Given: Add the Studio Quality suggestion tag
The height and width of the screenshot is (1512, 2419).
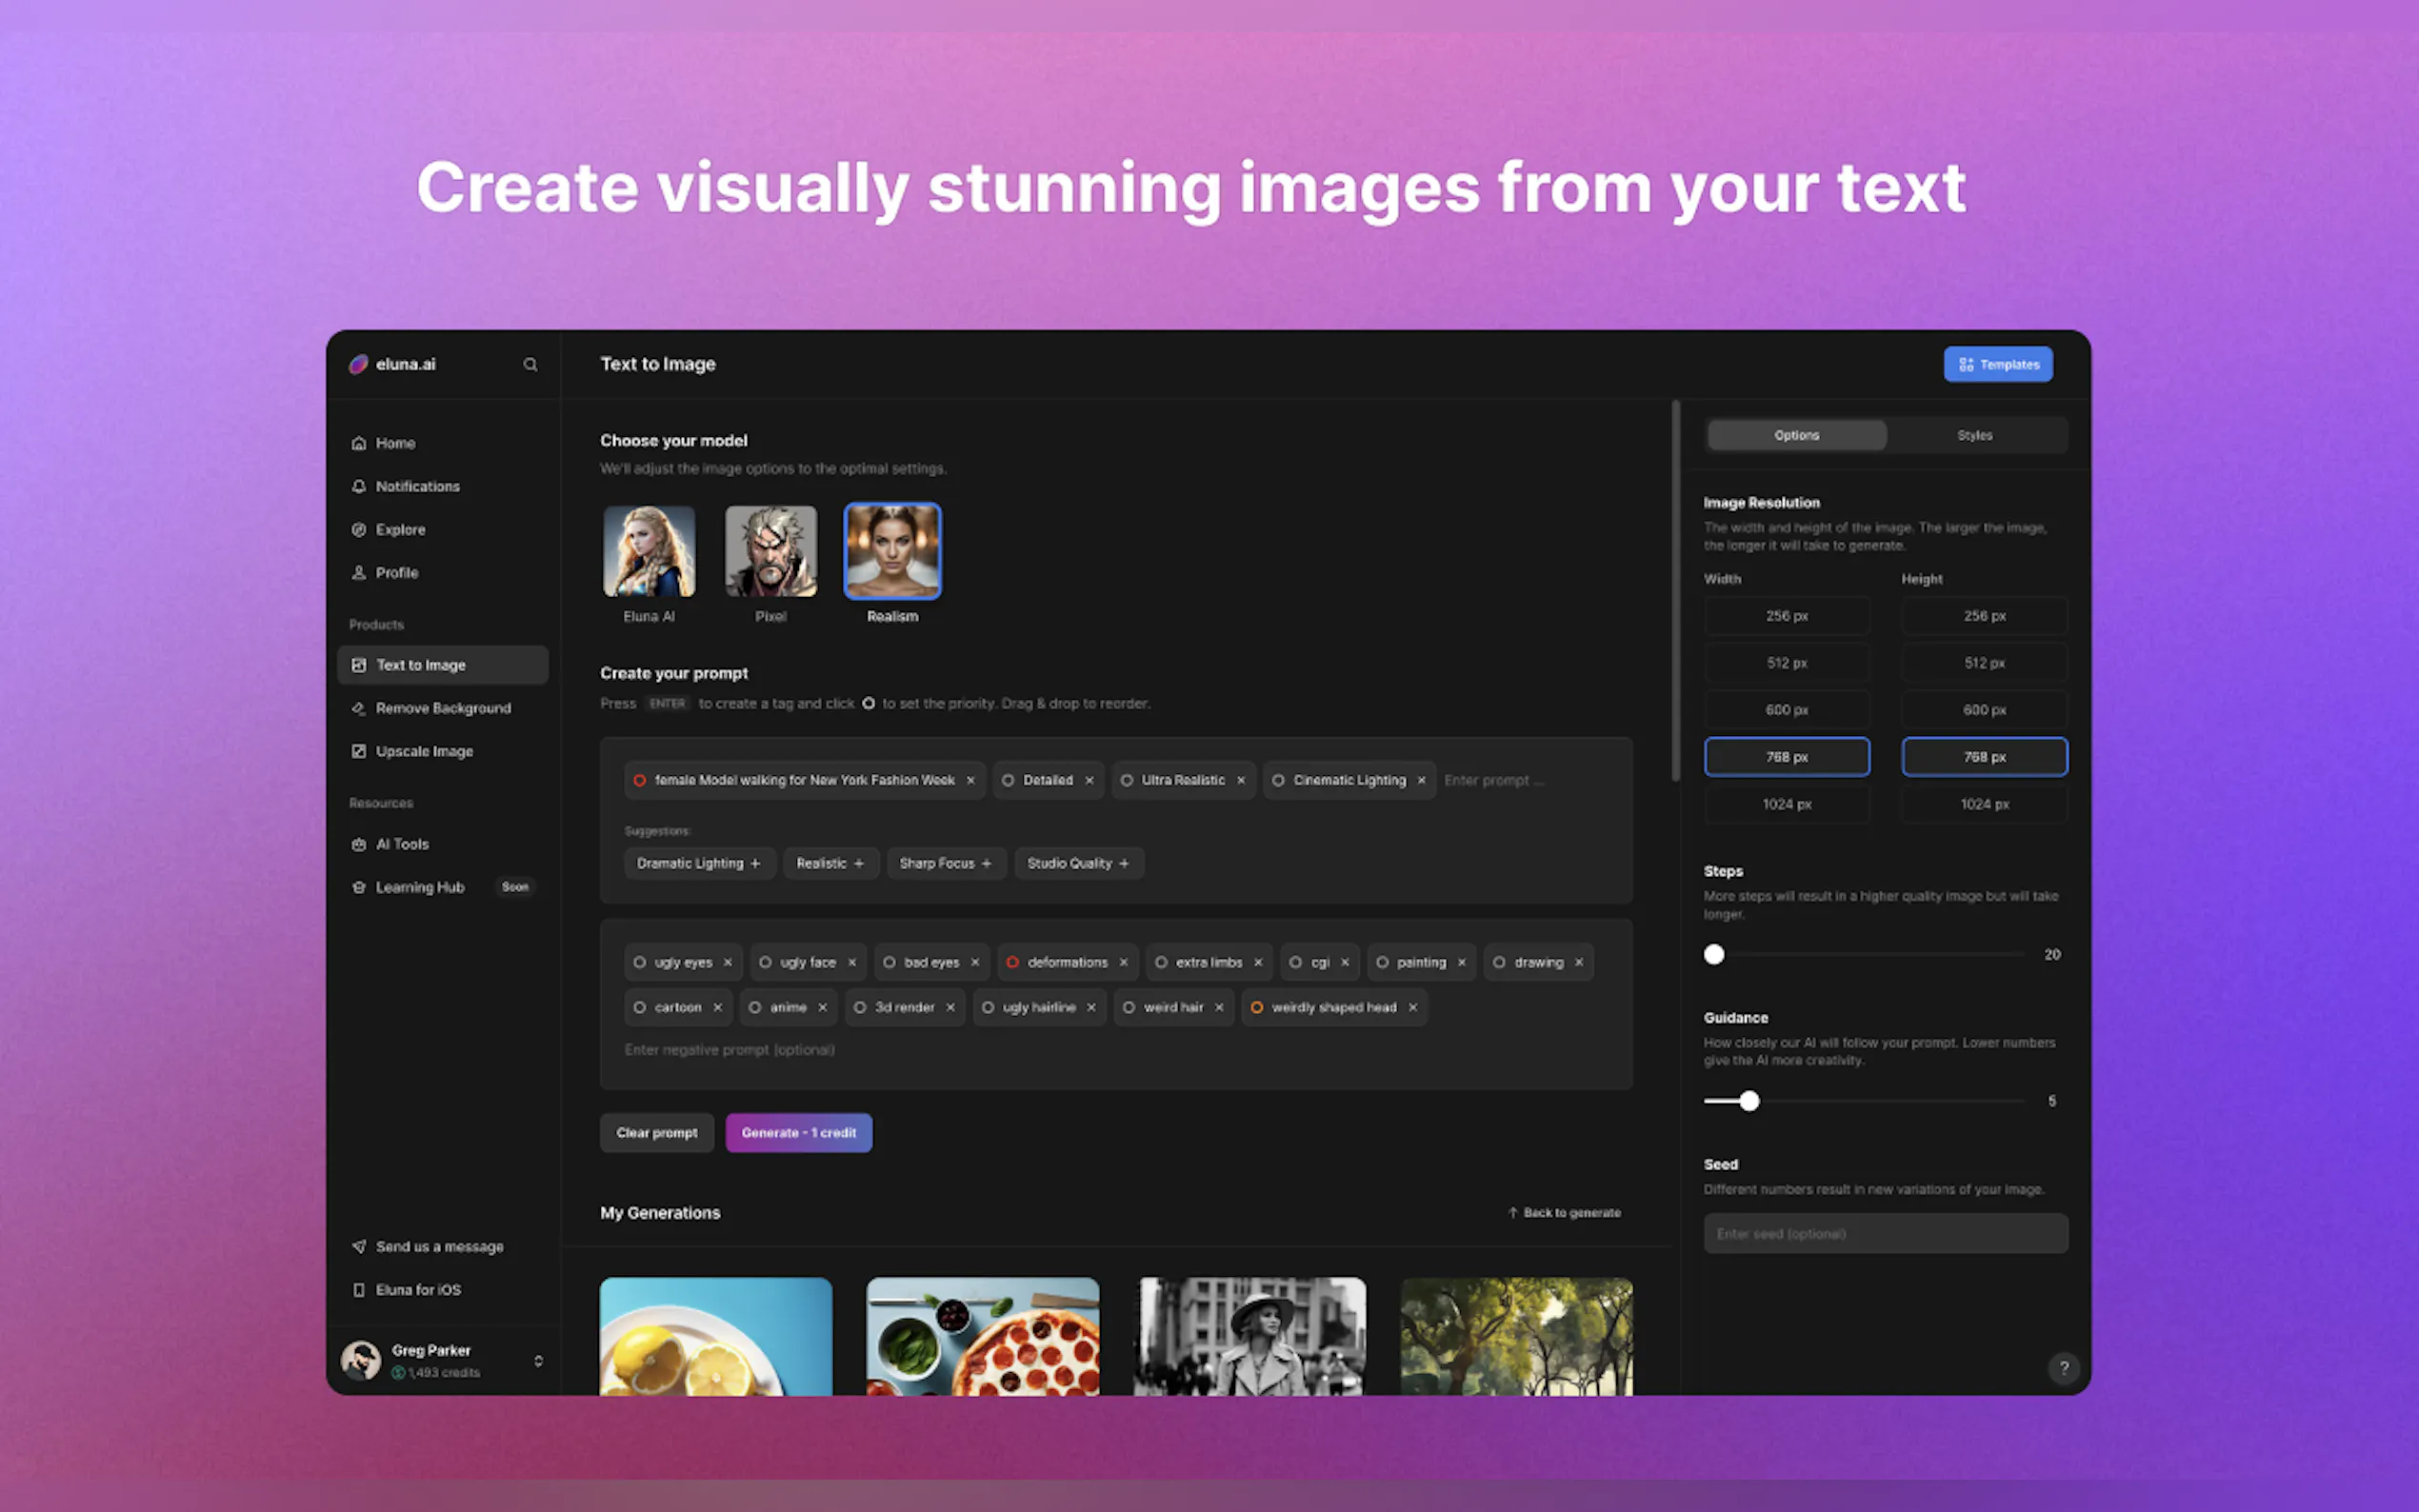Looking at the screenshot, I should tap(1078, 863).
